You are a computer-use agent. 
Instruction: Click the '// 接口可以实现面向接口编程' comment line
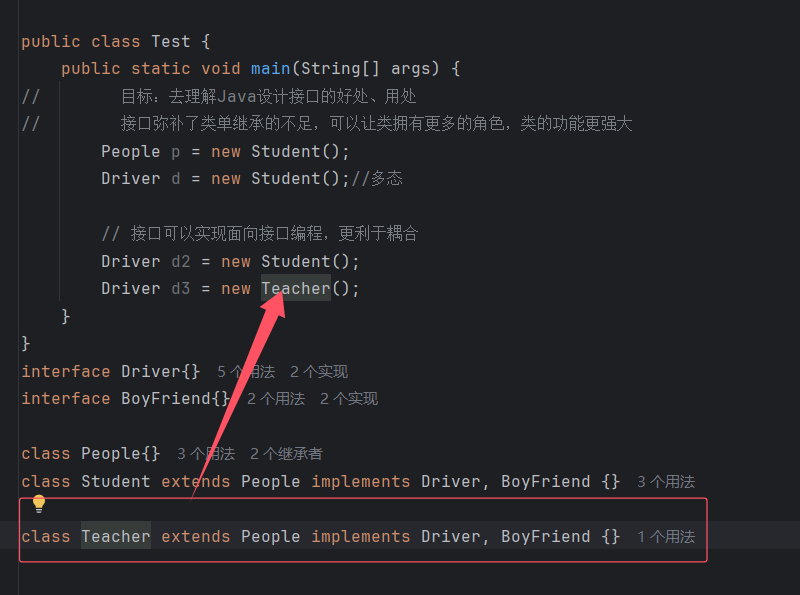[x=260, y=234]
